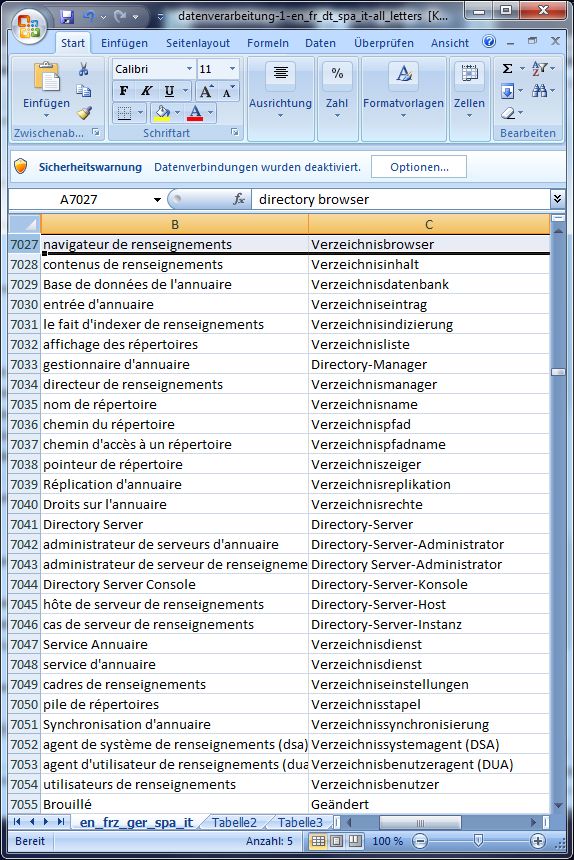The width and height of the screenshot is (574, 860).
Task: Open Zwischenablage dialog launcher
Action: [96, 132]
